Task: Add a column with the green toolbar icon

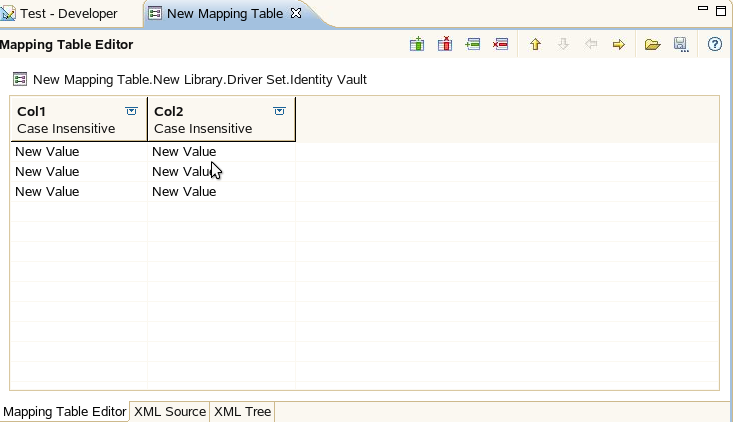Action: click(417, 44)
